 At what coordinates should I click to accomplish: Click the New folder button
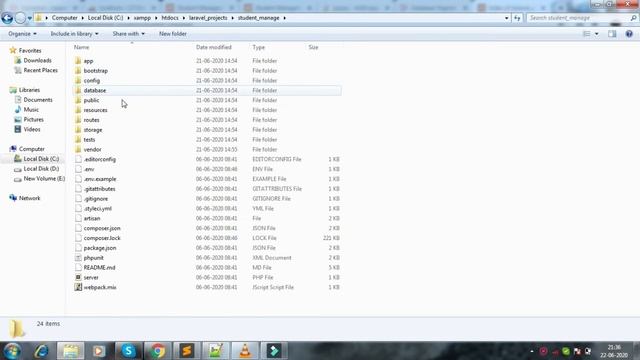click(x=173, y=34)
